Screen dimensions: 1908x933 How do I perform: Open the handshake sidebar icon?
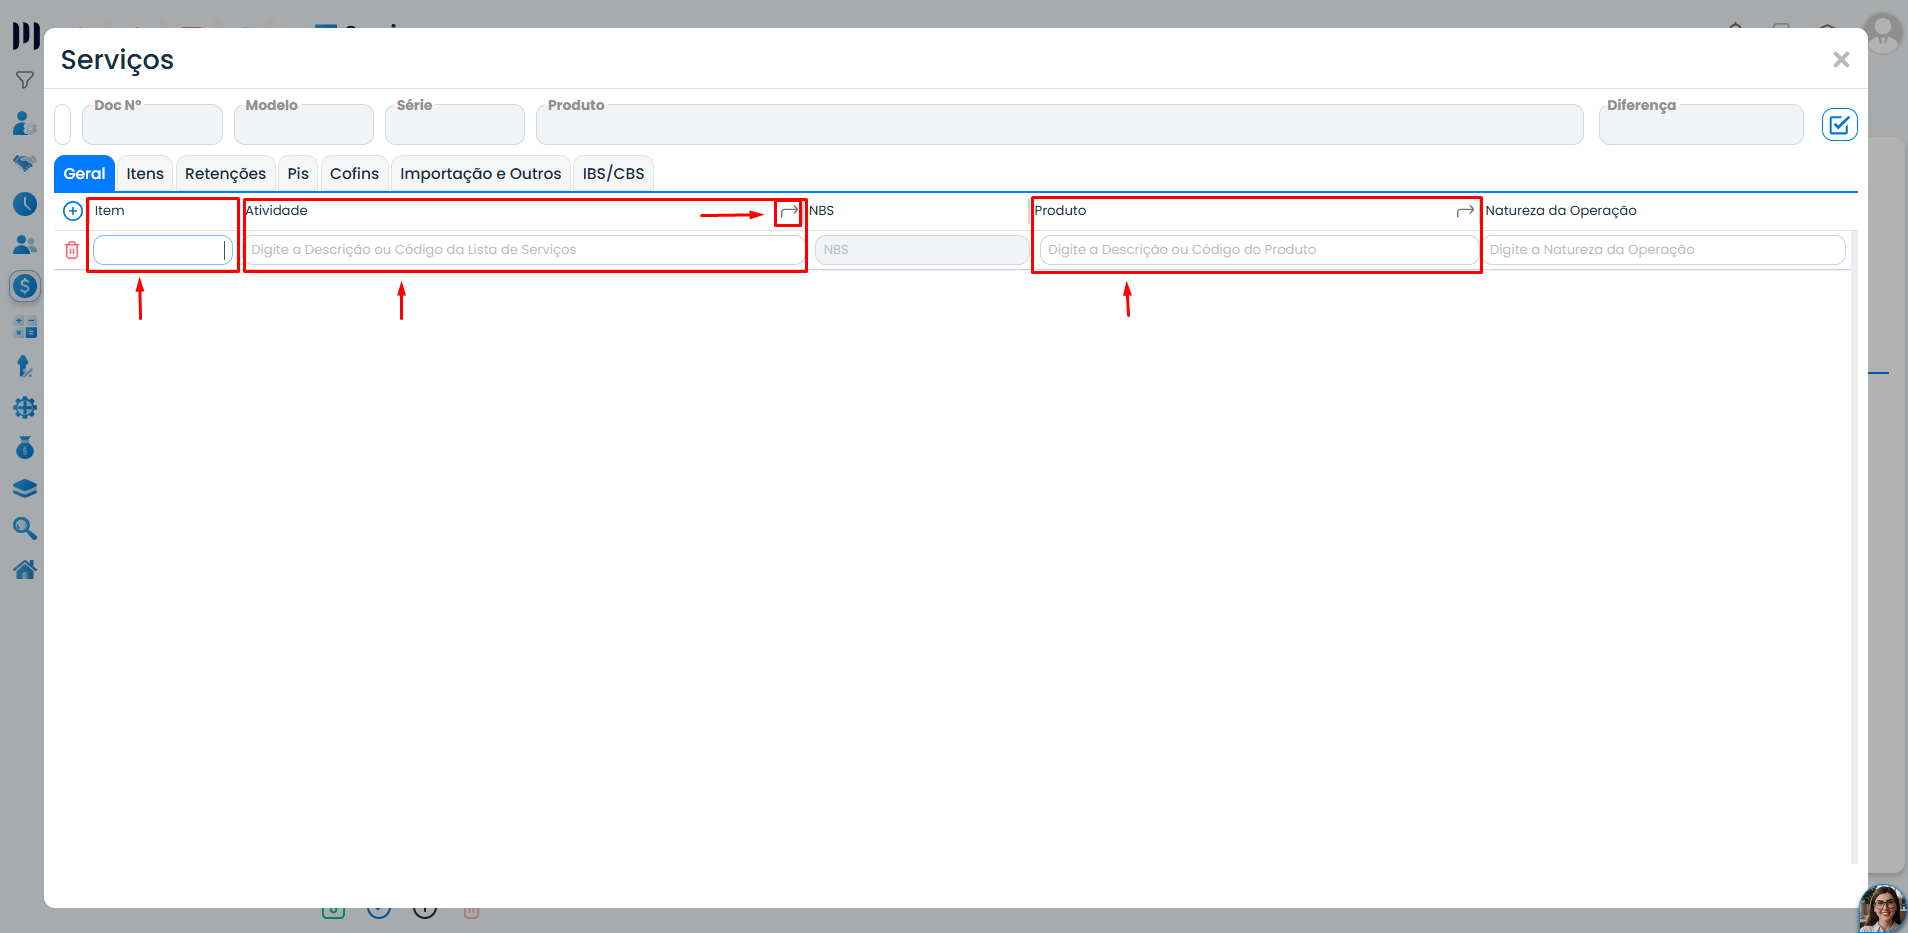(25, 163)
